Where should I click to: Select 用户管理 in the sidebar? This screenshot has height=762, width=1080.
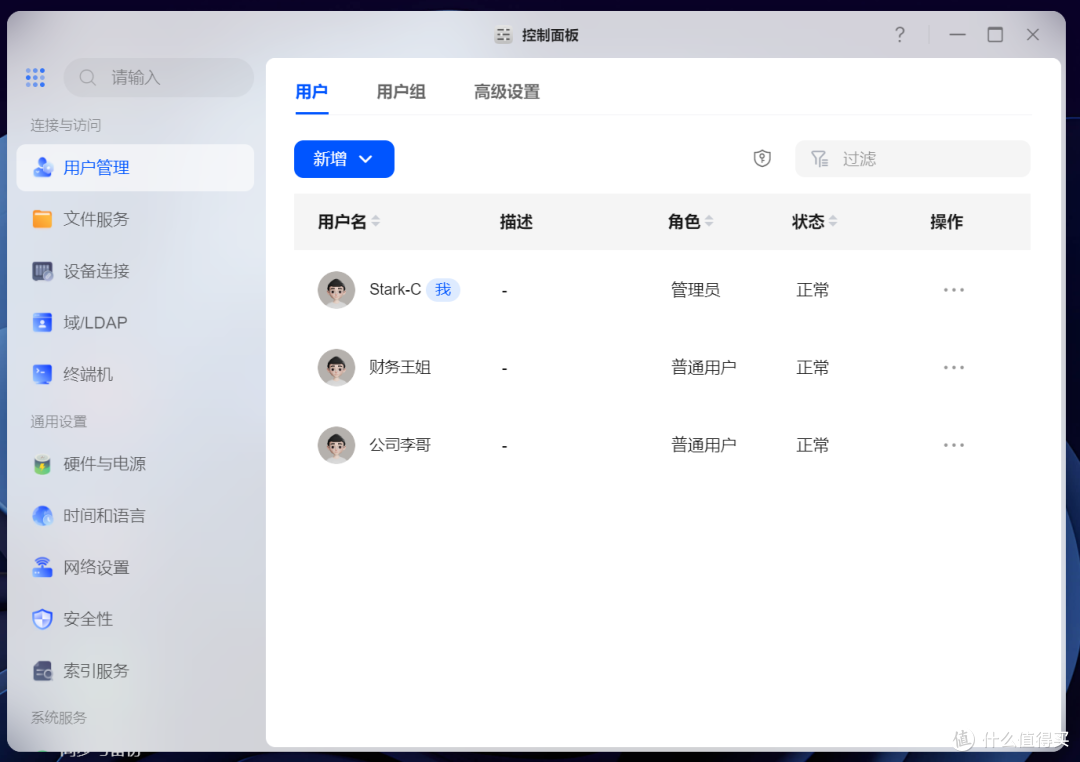point(135,167)
